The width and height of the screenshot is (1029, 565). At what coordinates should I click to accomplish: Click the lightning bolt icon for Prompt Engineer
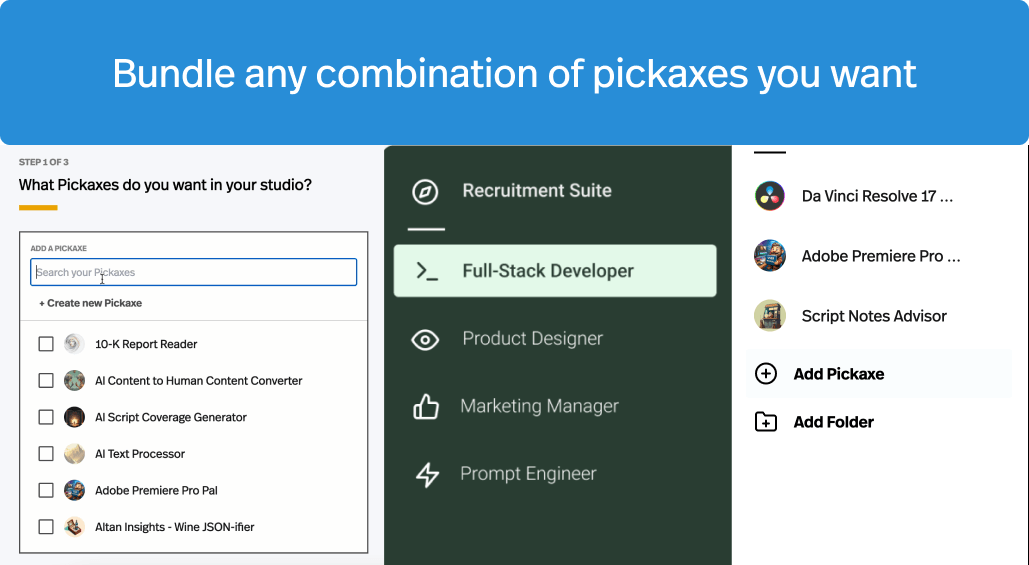pyautogui.click(x=427, y=475)
